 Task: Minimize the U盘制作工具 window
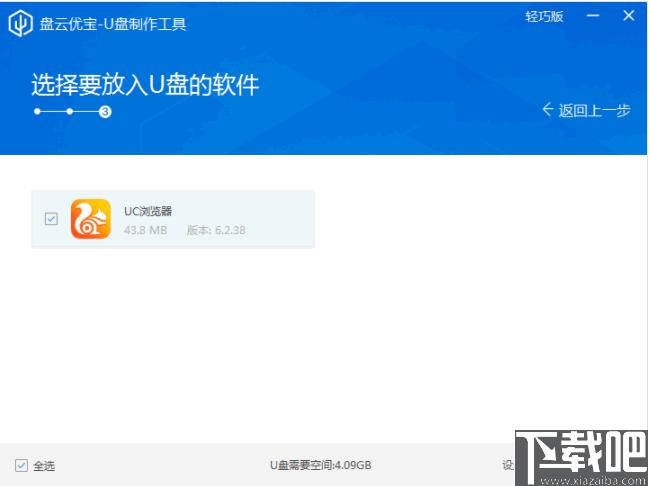[593, 16]
